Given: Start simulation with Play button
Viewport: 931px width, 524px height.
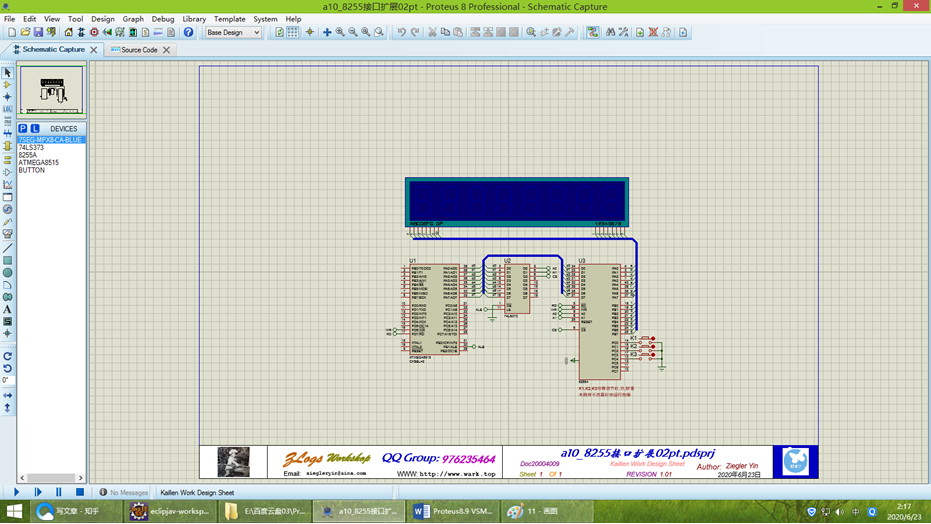Looking at the screenshot, I should point(17,492).
